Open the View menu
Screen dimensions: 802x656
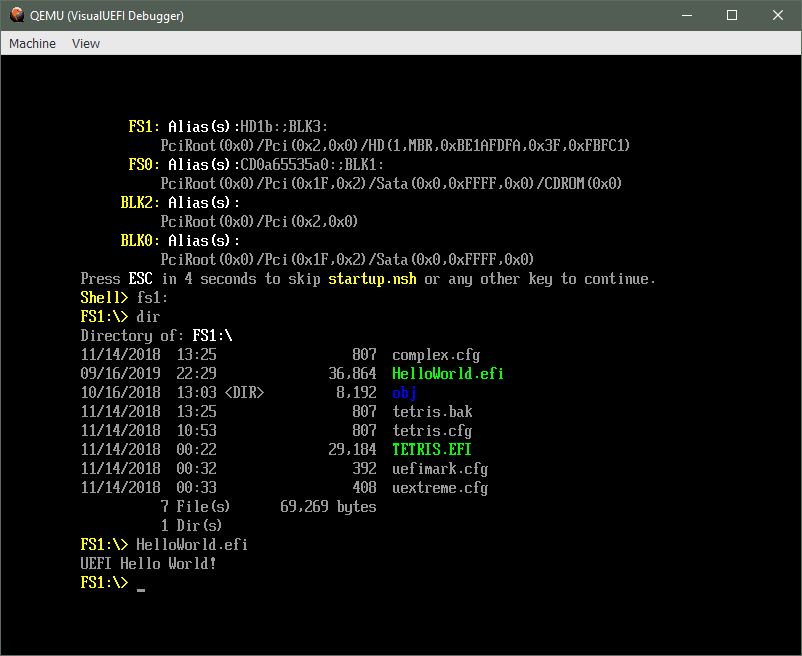coord(85,43)
